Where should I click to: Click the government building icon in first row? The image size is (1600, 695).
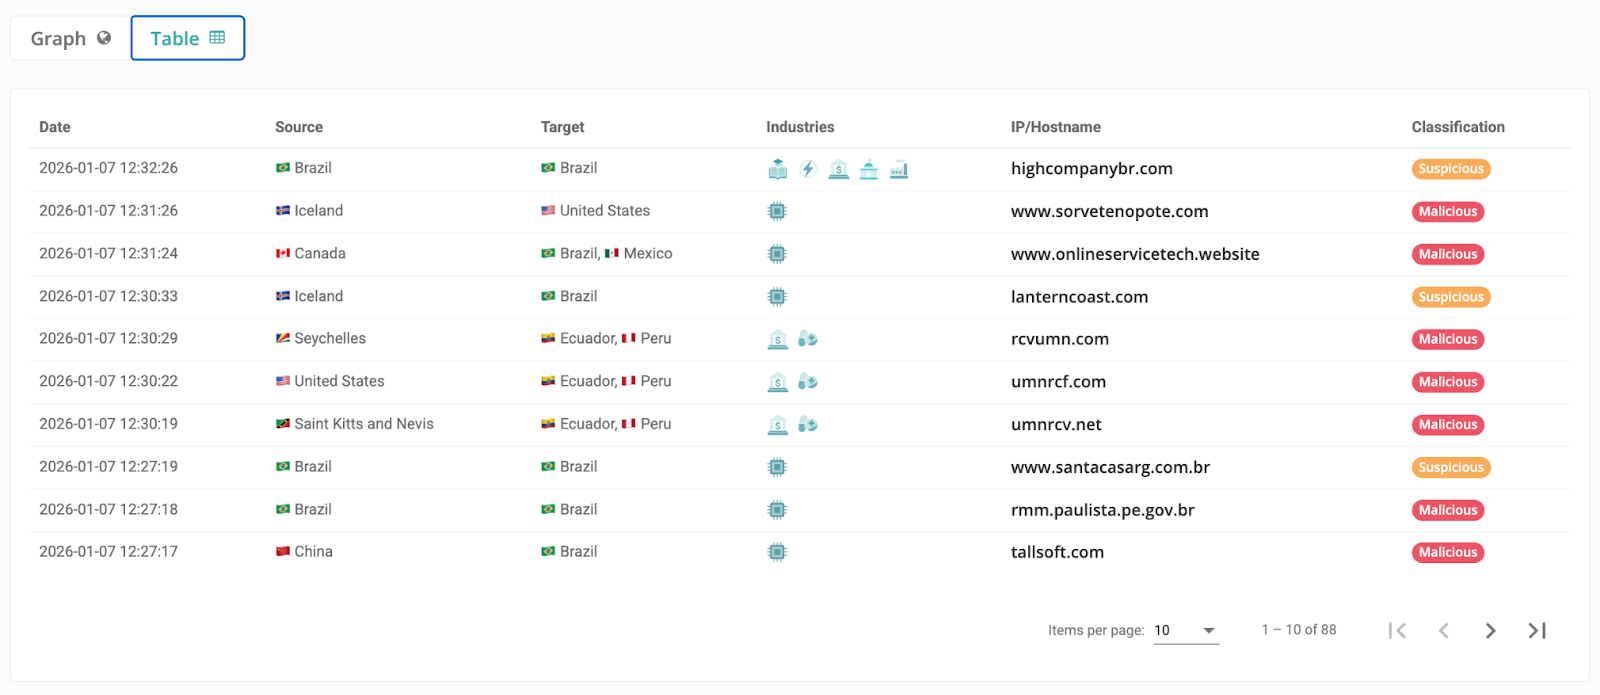869,169
